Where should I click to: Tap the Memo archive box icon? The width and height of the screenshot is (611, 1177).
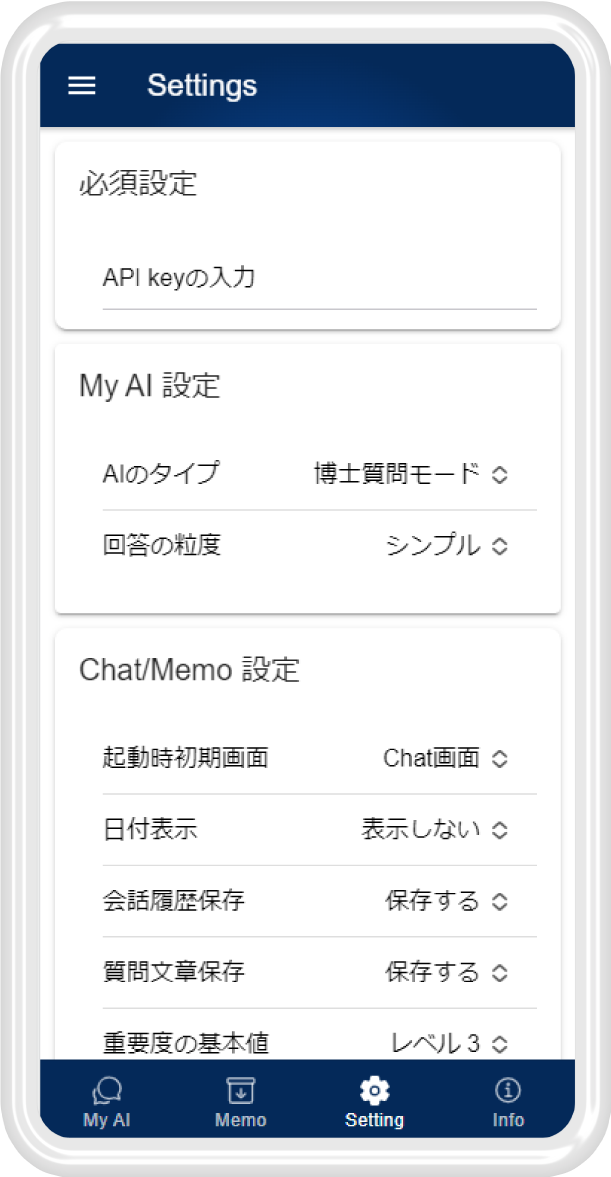(x=240, y=1090)
